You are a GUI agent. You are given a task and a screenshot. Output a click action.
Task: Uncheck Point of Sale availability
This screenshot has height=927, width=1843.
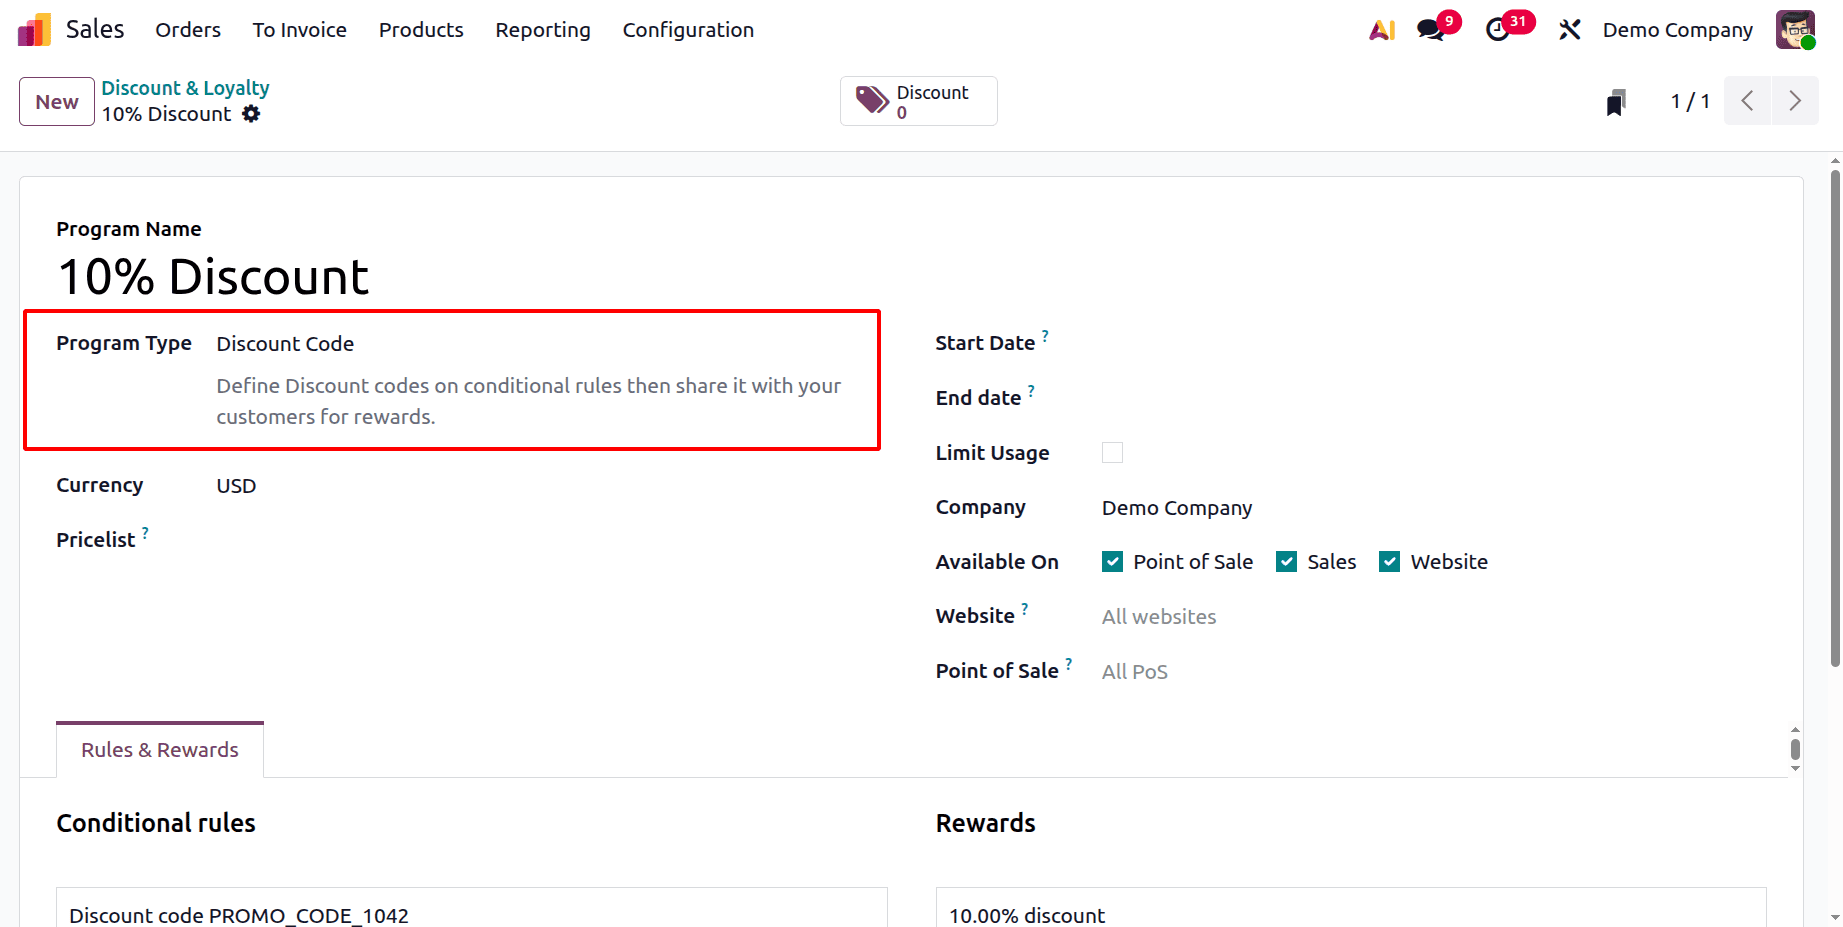click(x=1112, y=561)
